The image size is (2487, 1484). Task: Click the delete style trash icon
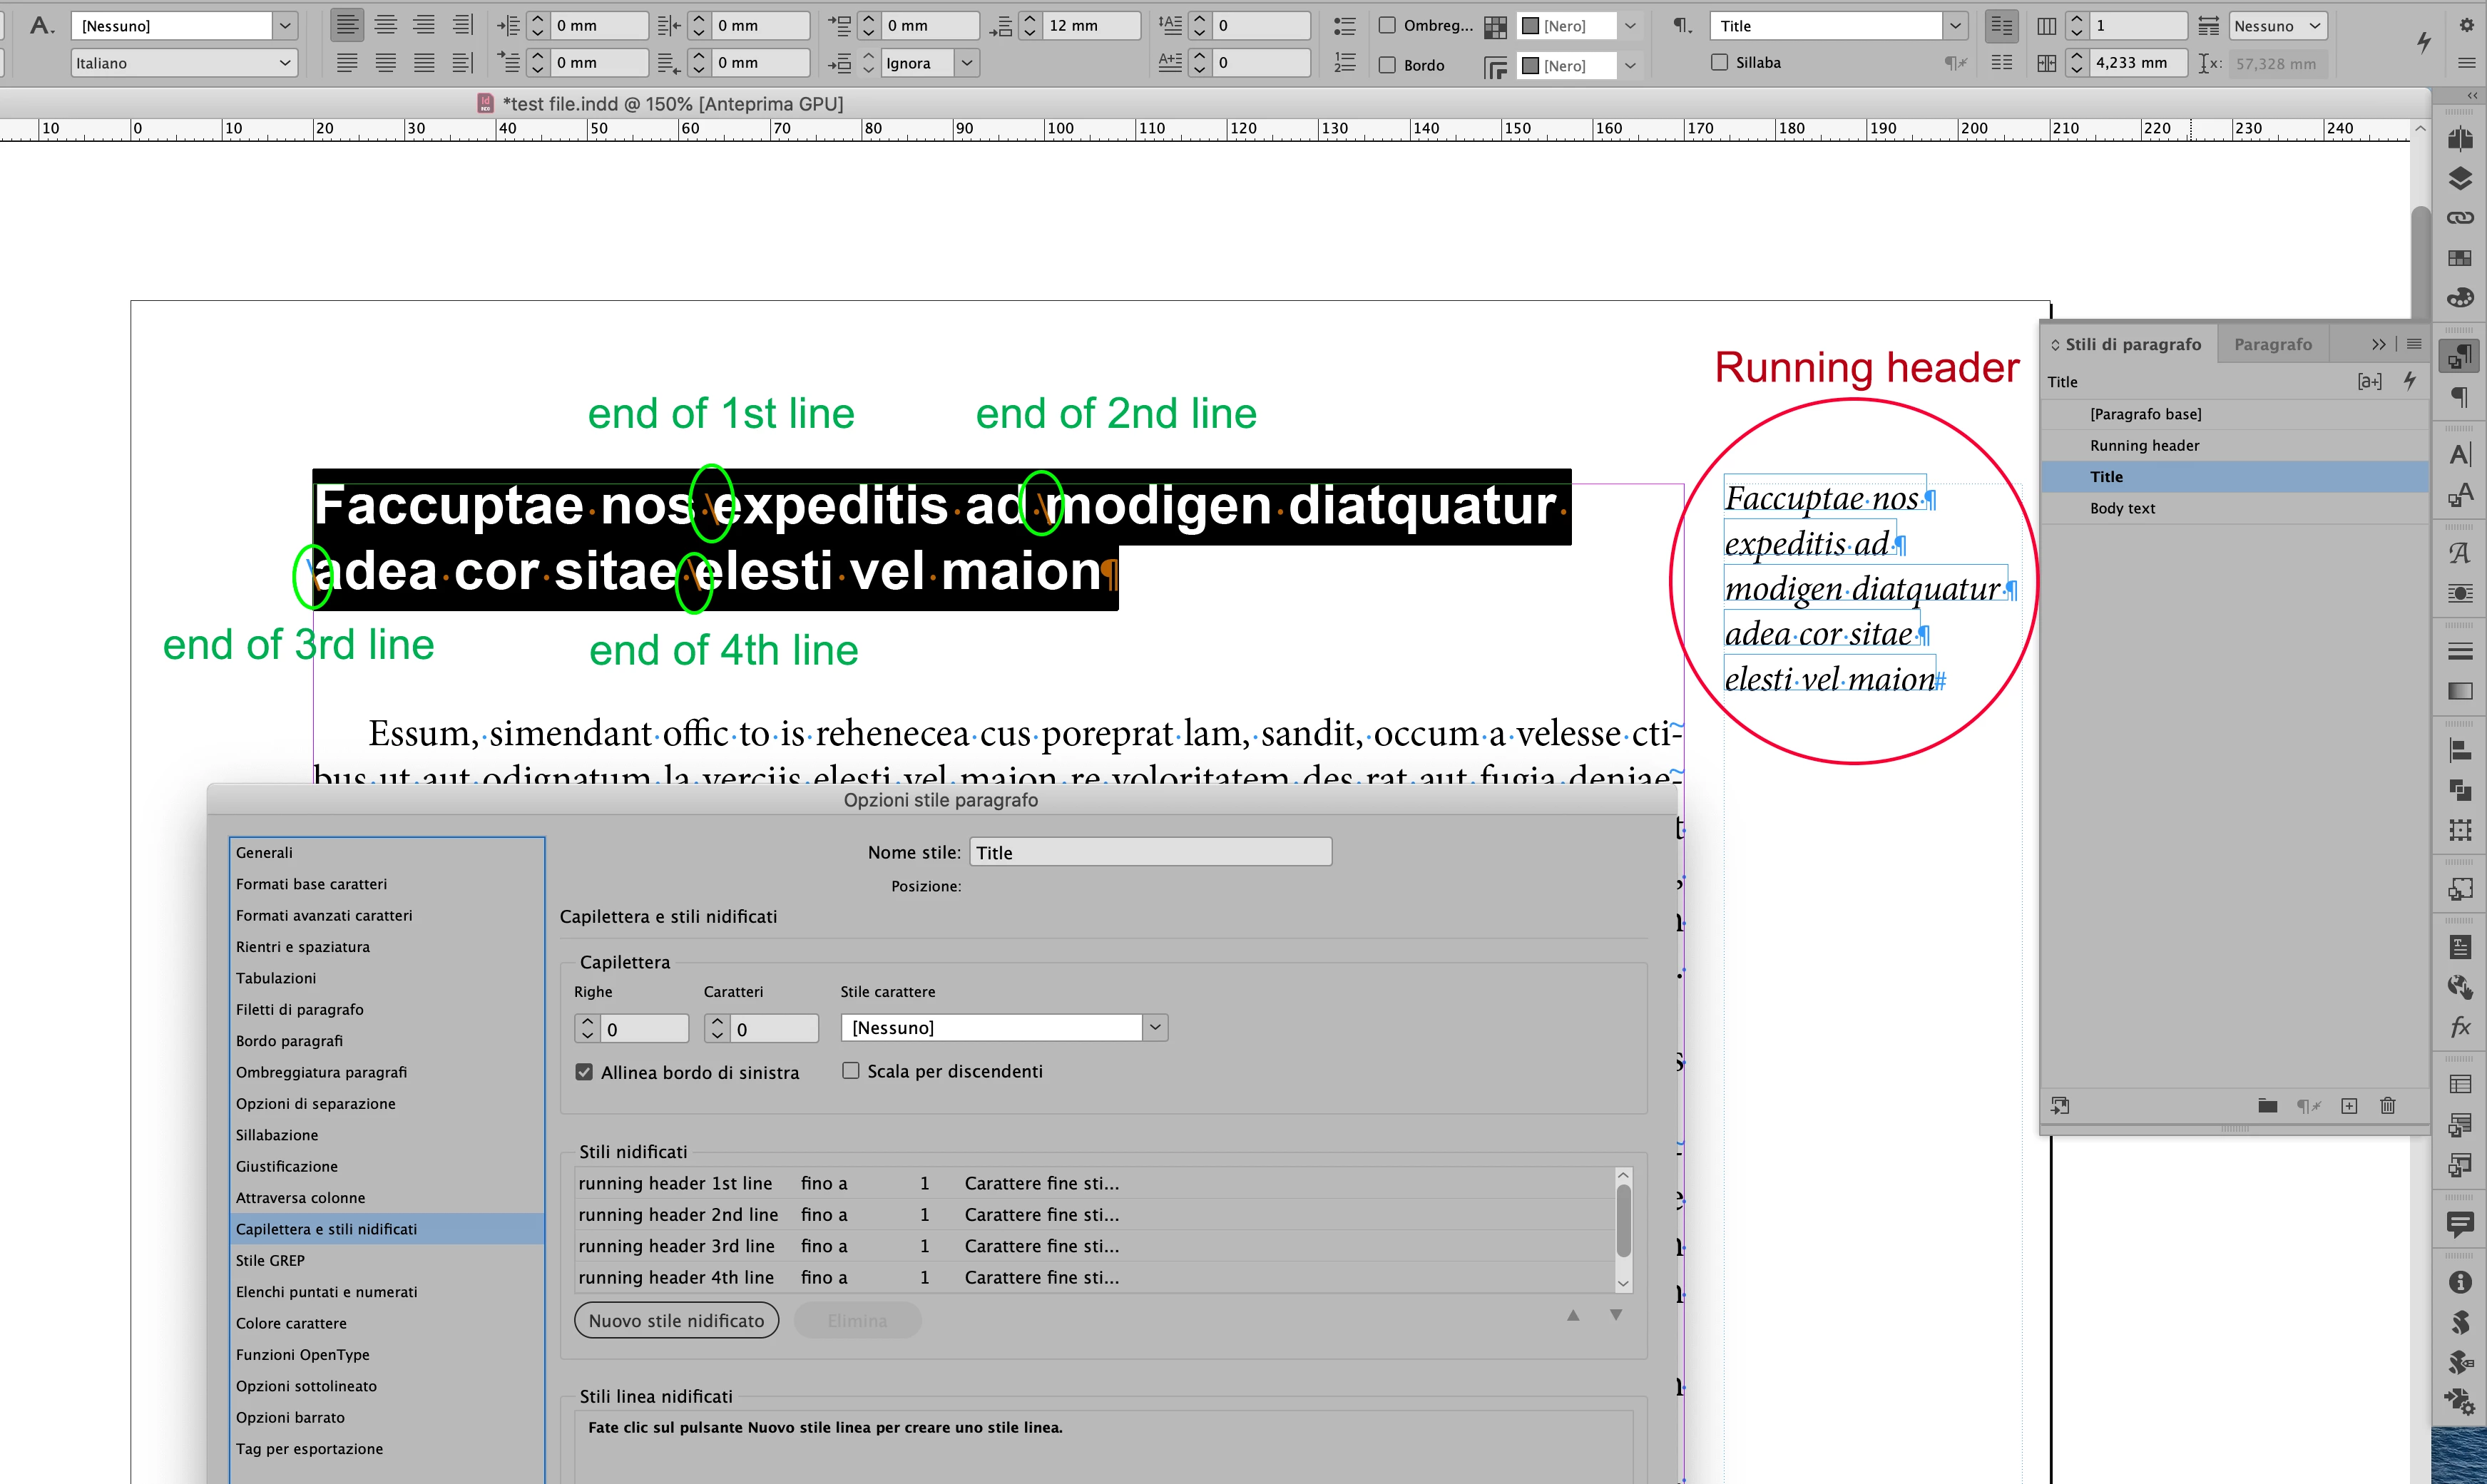(2387, 1105)
